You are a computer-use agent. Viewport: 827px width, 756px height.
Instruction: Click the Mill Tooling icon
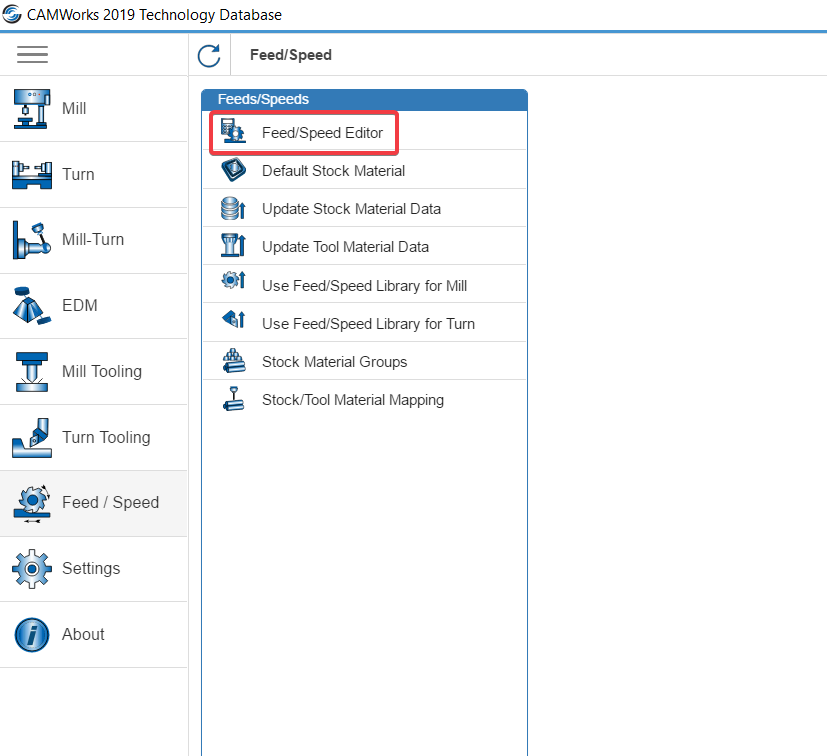[x=32, y=371]
